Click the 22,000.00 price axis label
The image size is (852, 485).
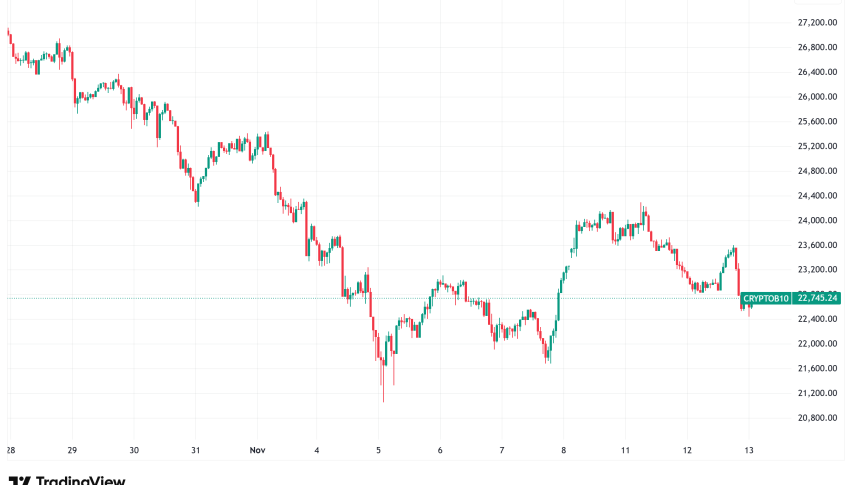pyautogui.click(x=817, y=344)
